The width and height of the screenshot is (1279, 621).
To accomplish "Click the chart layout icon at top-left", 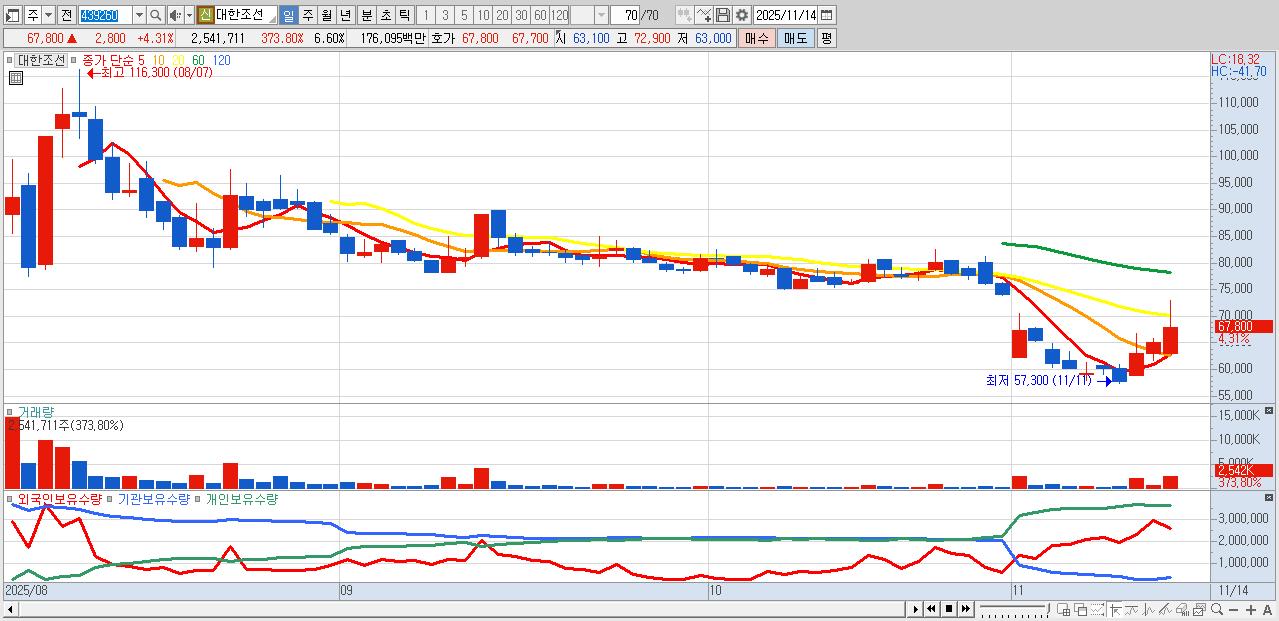I will (14, 15).
